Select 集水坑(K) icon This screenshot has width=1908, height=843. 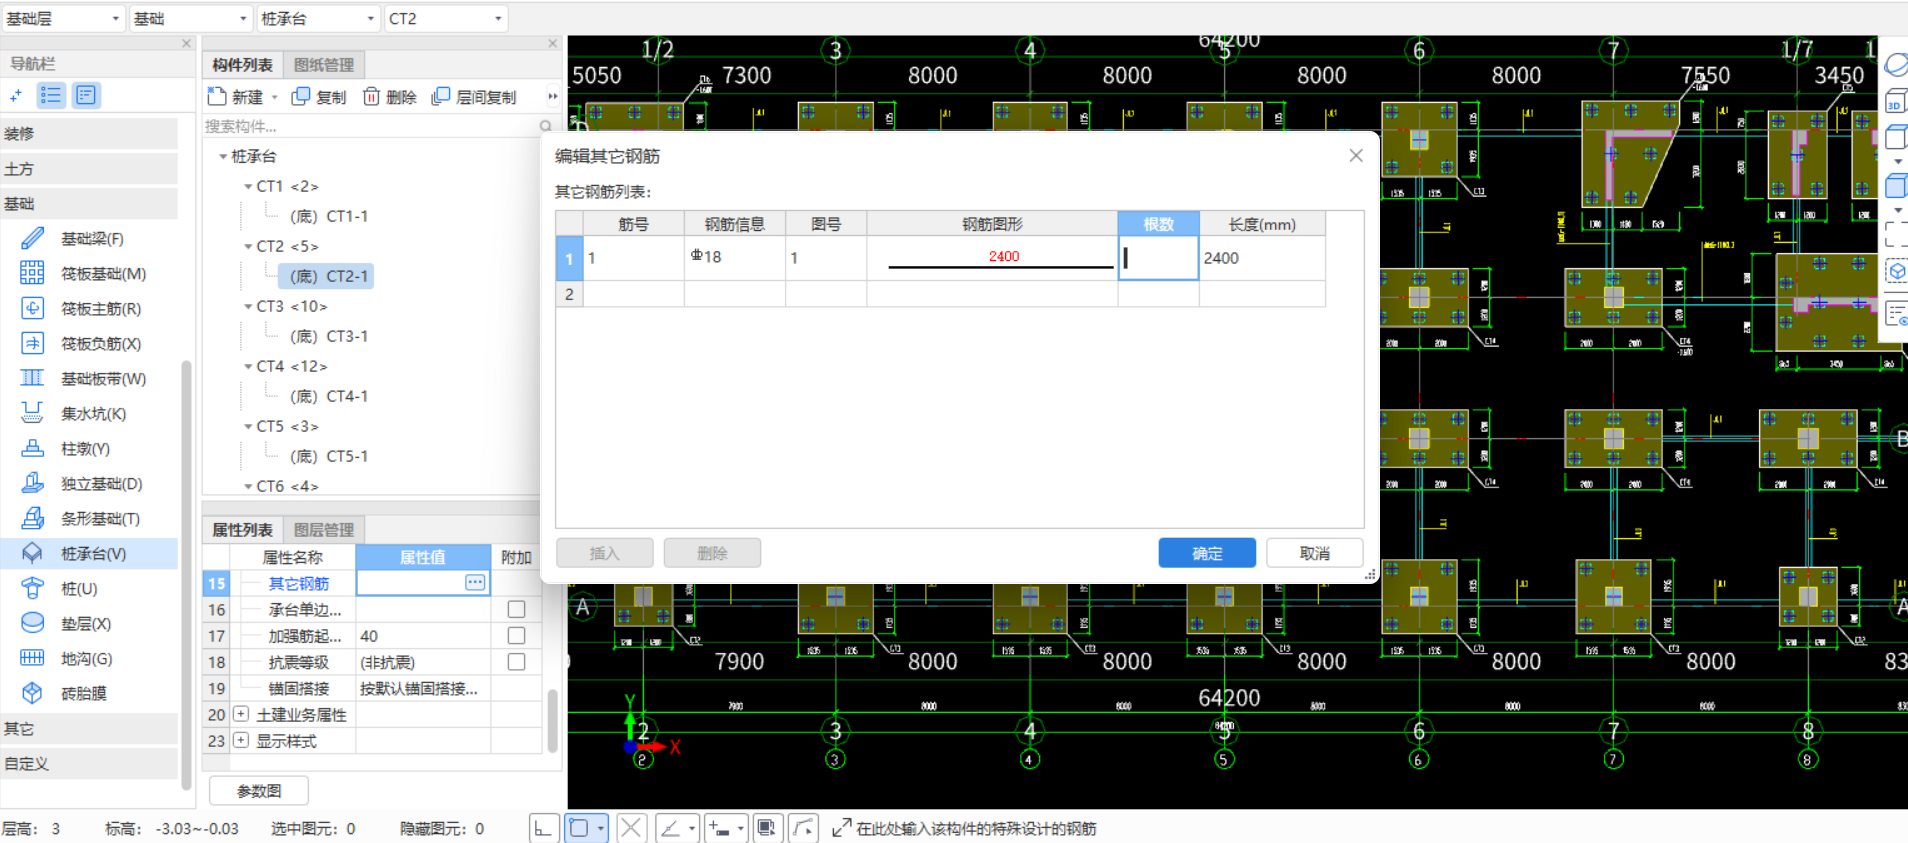pos(32,413)
